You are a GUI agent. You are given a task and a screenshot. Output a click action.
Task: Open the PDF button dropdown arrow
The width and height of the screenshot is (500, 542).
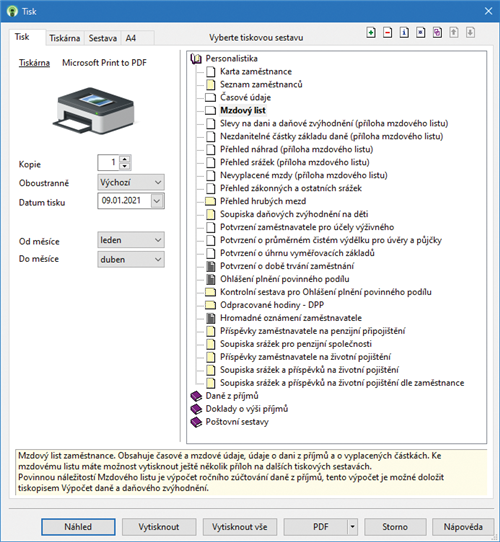(x=352, y=527)
